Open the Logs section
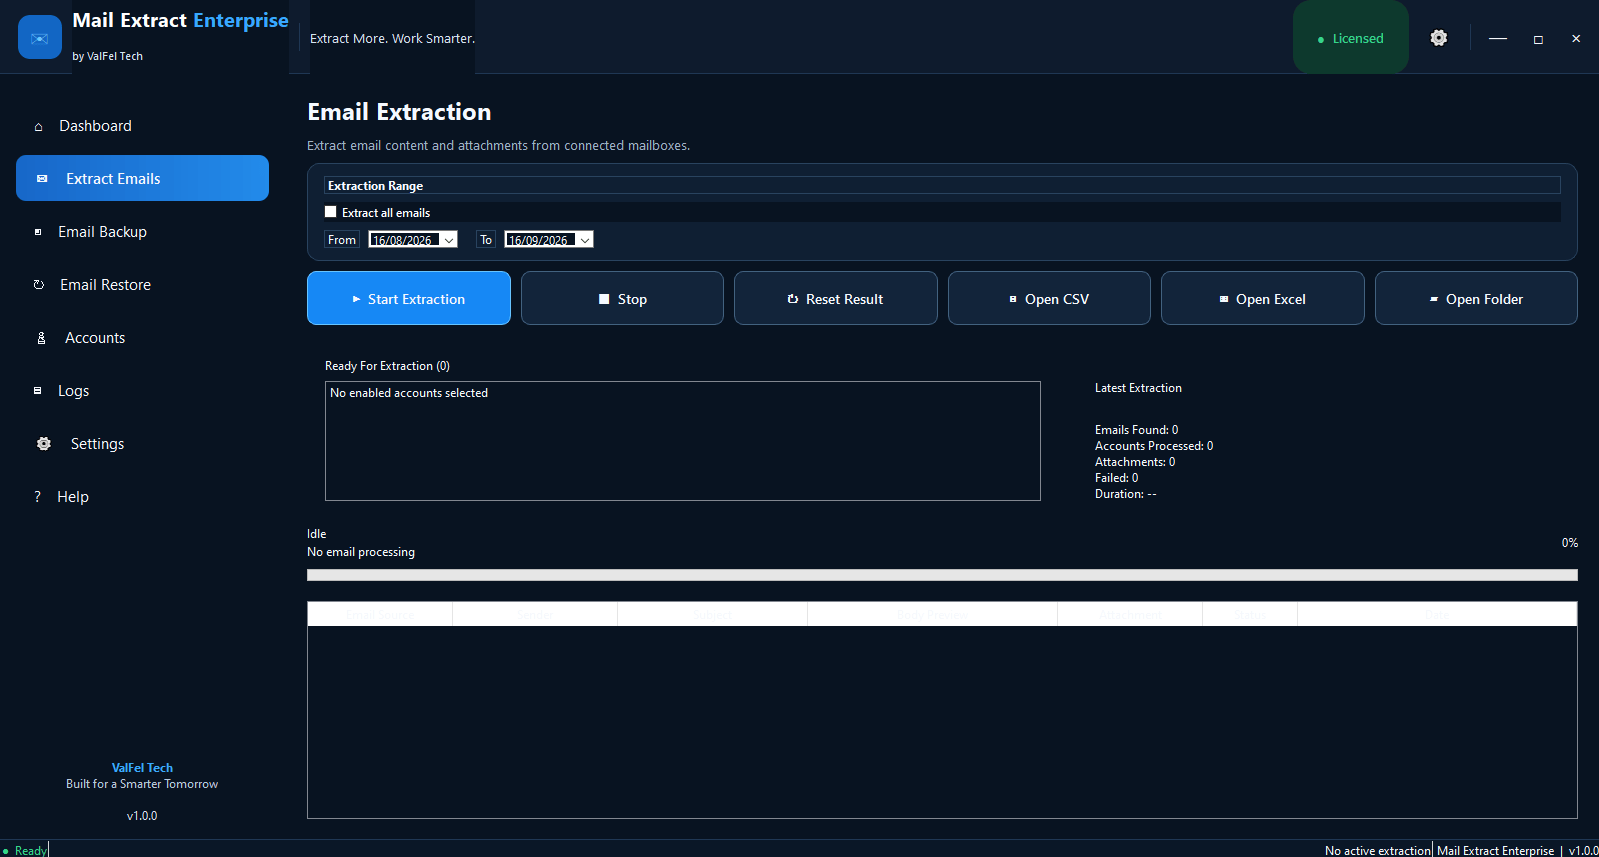 (73, 391)
